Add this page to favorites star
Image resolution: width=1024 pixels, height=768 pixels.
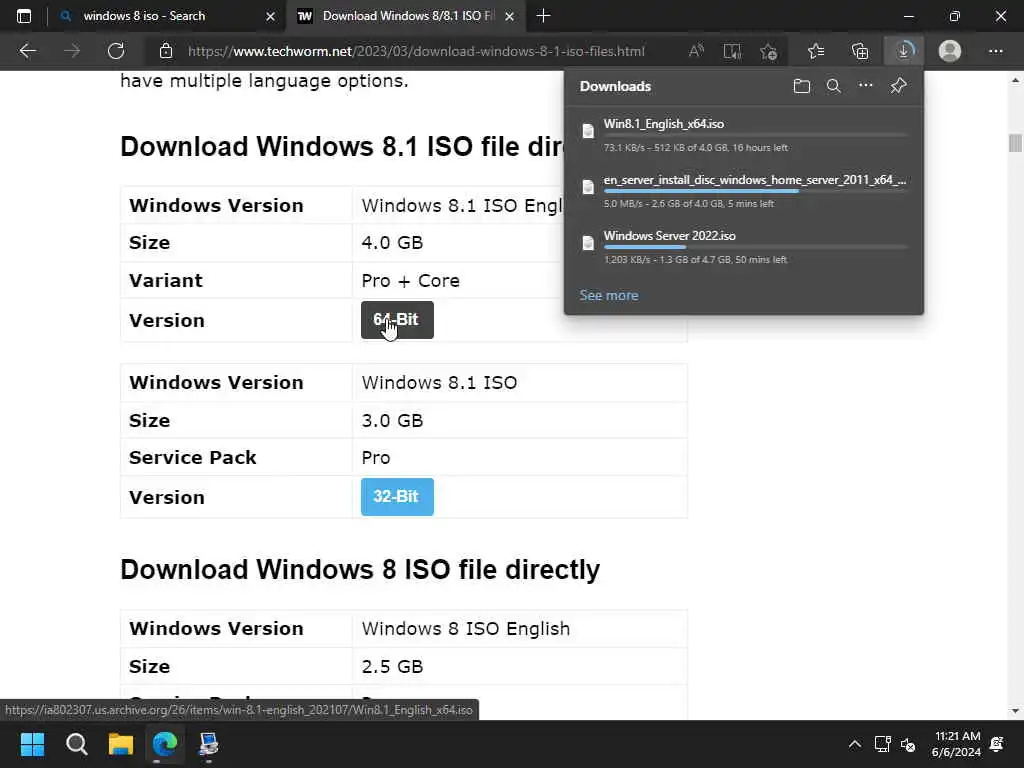pyautogui.click(x=769, y=51)
